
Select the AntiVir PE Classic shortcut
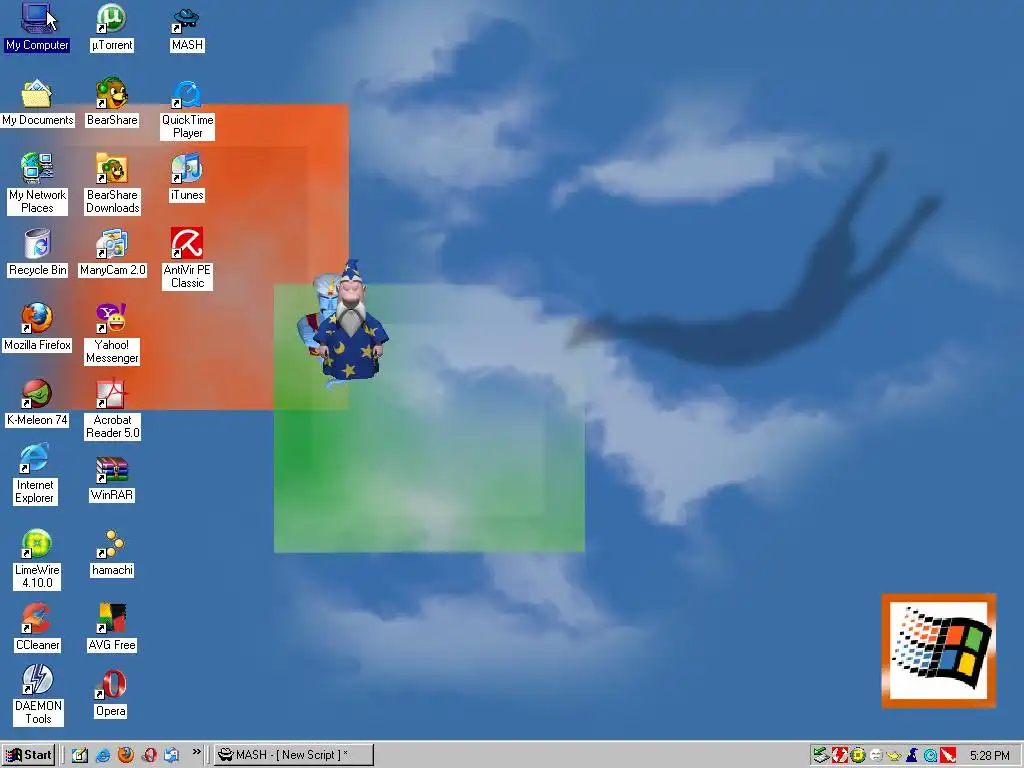(x=187, y=259)
